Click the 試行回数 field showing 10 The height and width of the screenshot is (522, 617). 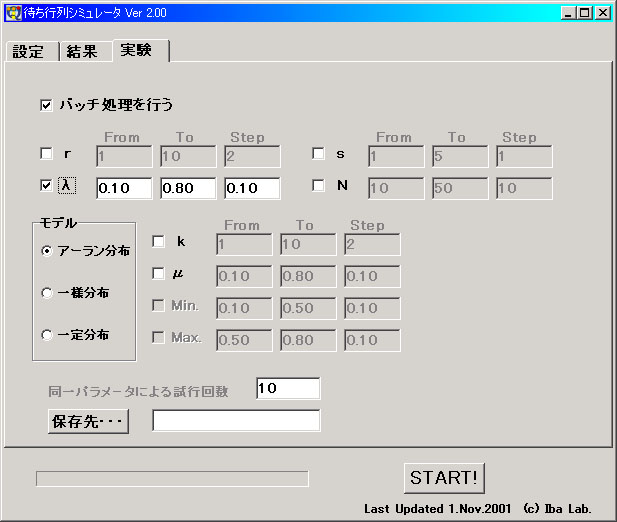click(288, 389)
